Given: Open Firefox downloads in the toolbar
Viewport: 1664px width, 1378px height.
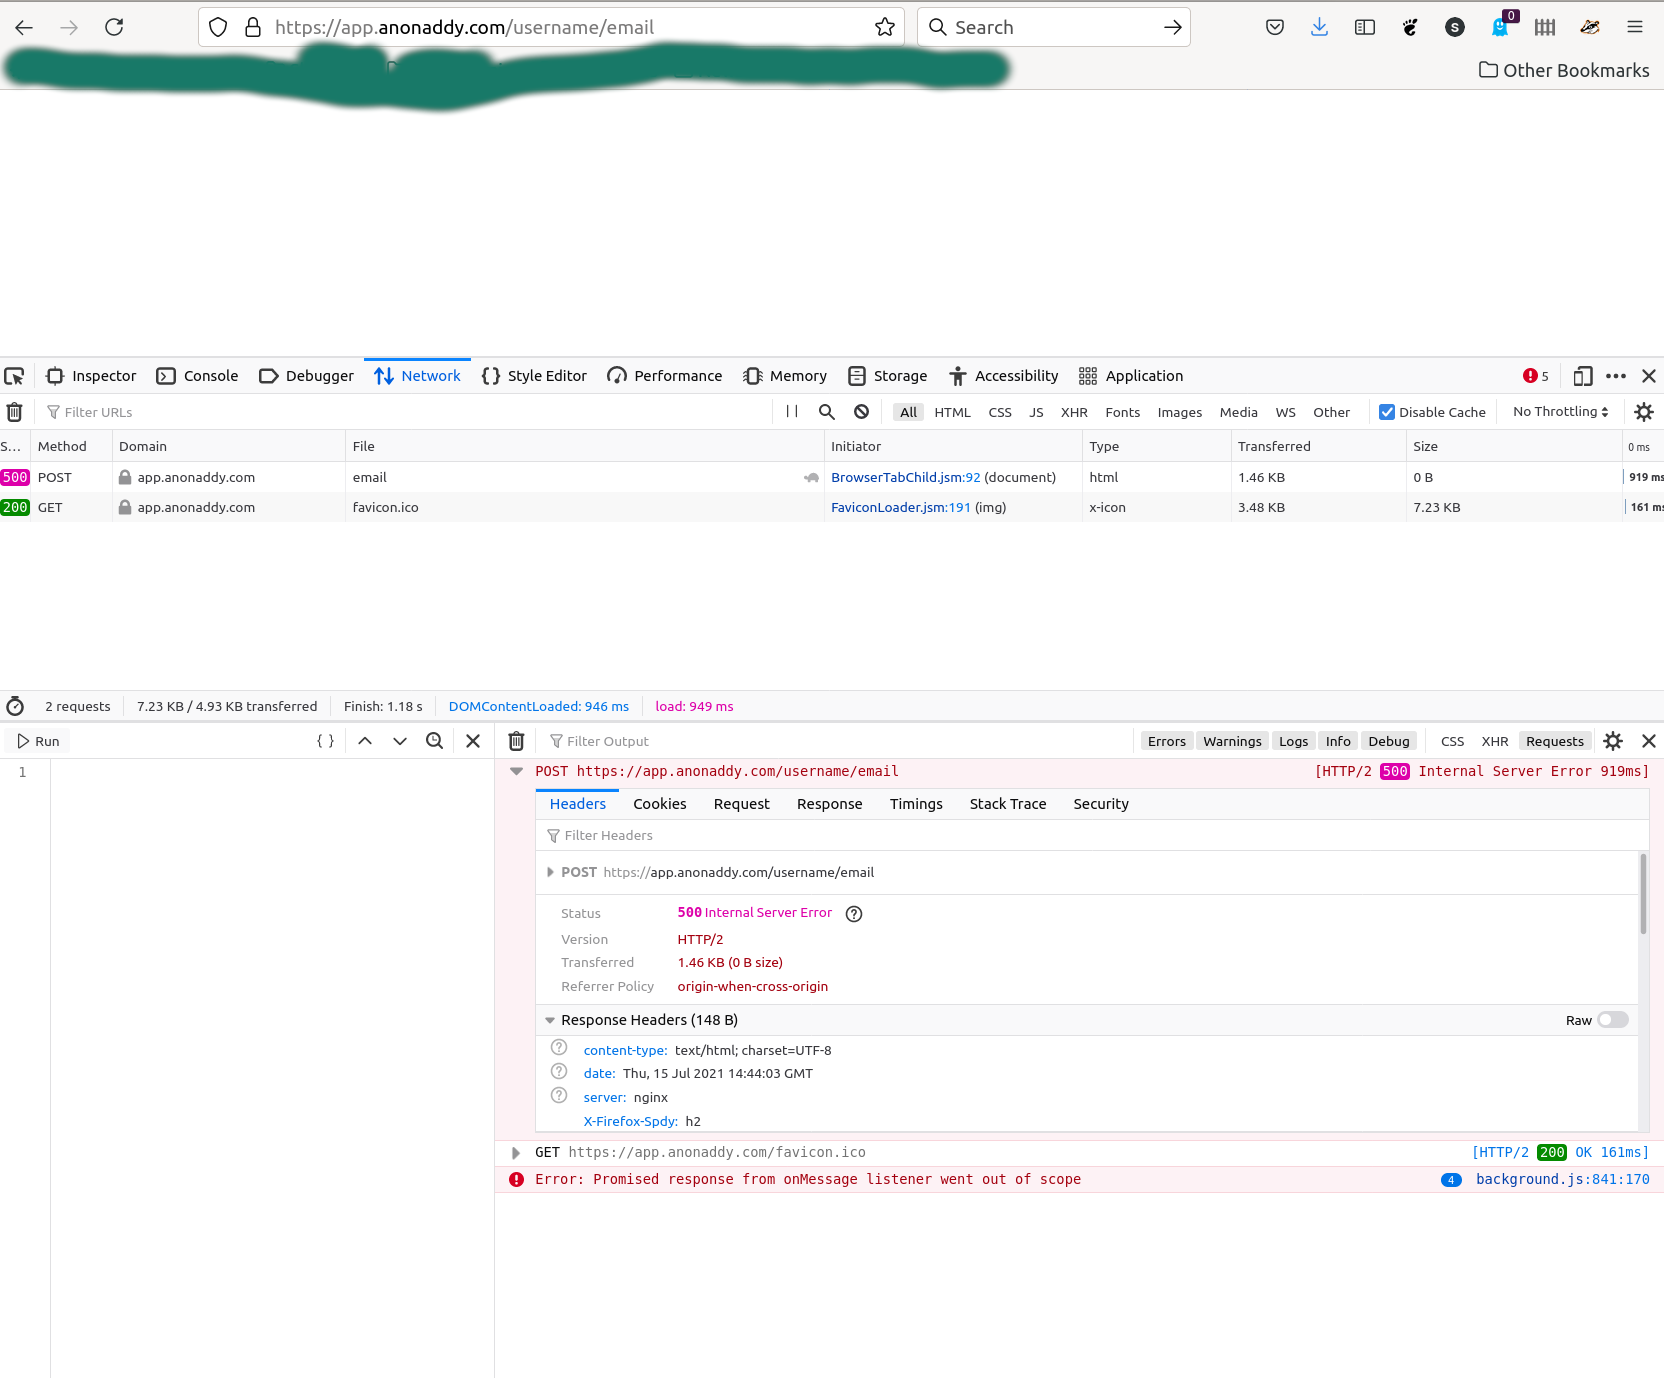Looking at the screenshot, I should pos(1319,27).
